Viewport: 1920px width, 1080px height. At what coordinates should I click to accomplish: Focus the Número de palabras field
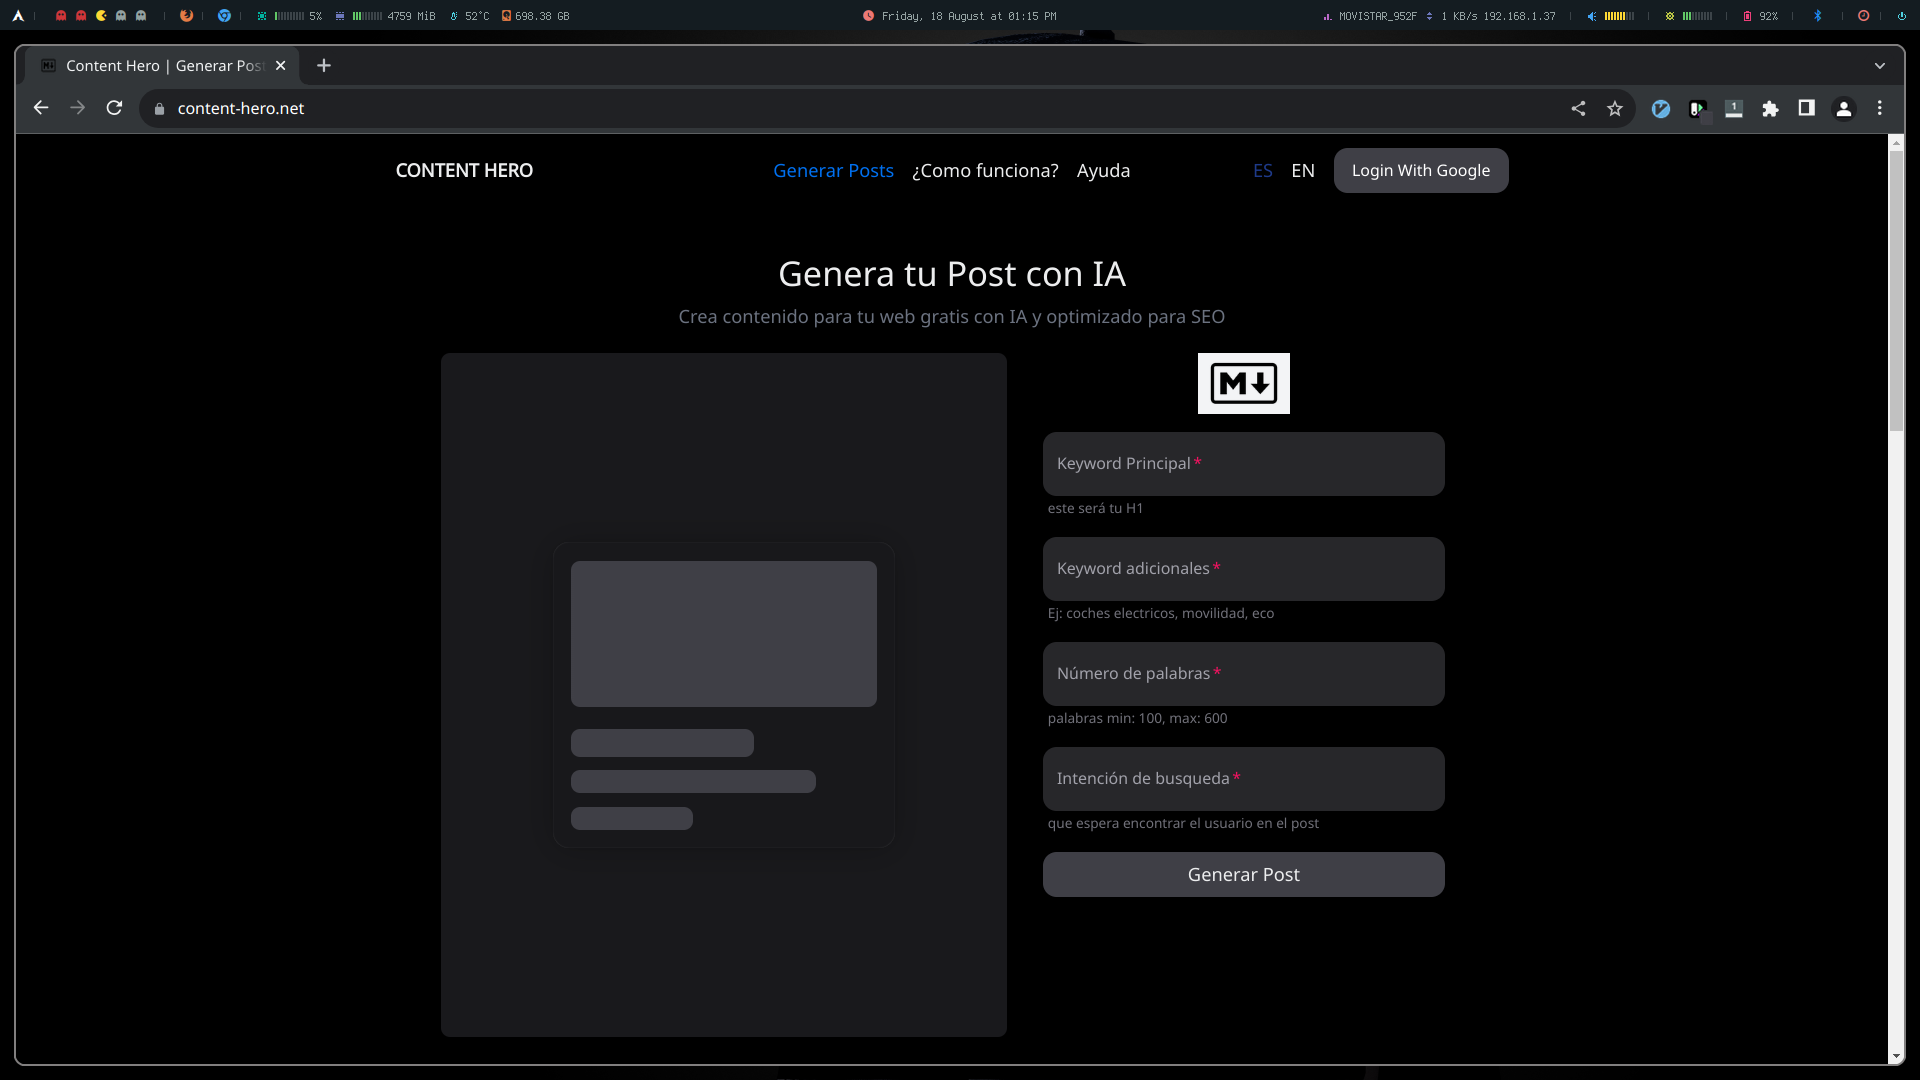click(1244, 674)
